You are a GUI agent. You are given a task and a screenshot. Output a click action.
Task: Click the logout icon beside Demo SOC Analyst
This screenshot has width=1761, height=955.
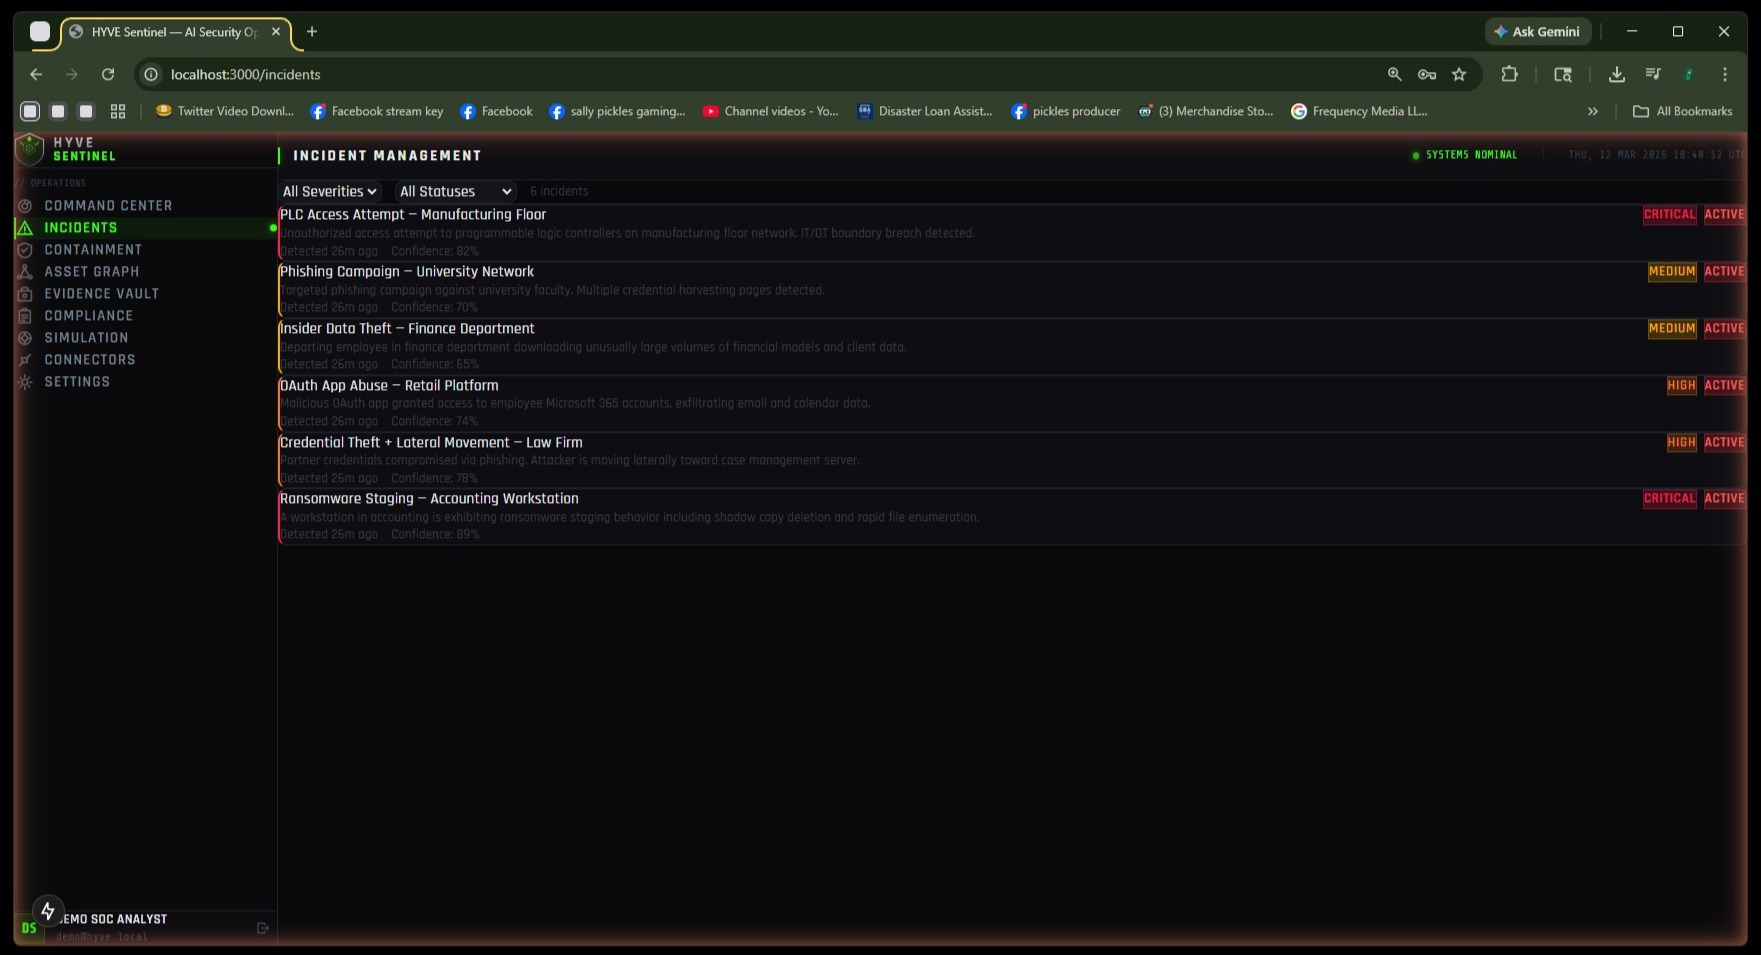point(263,928)
